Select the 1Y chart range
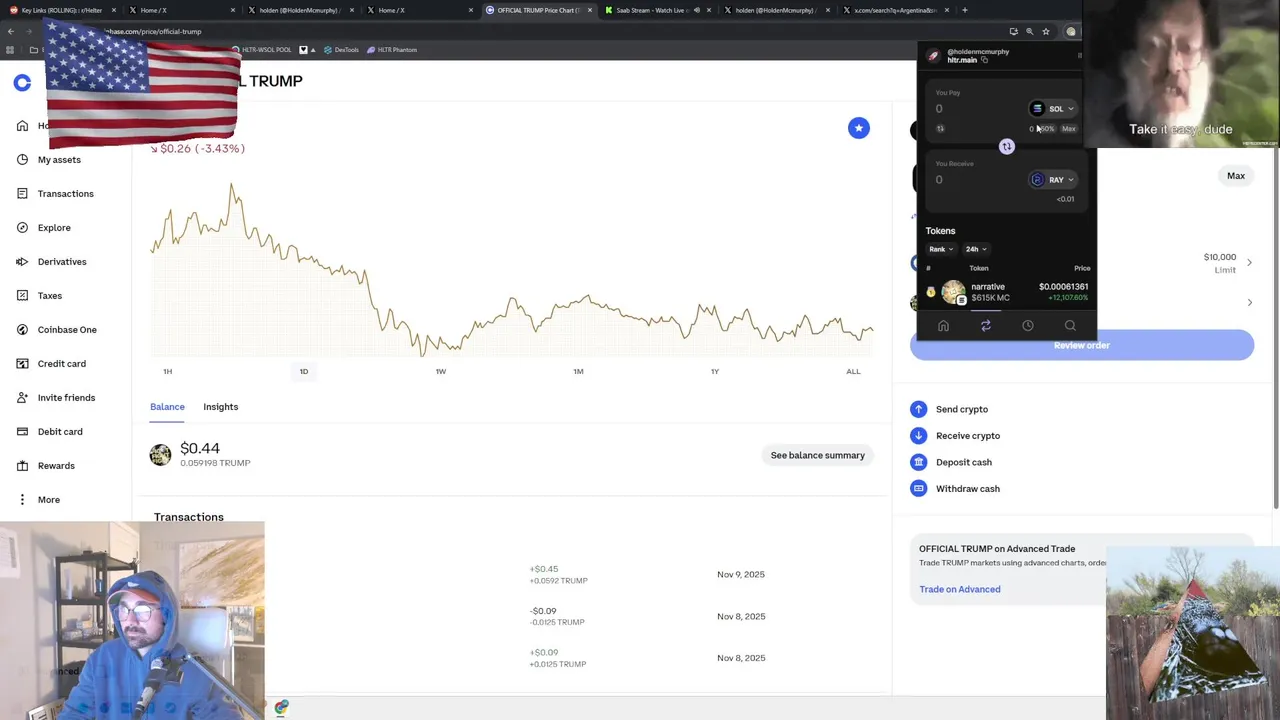The width and height of the screenshot is (1280, 720). [715, 372]
